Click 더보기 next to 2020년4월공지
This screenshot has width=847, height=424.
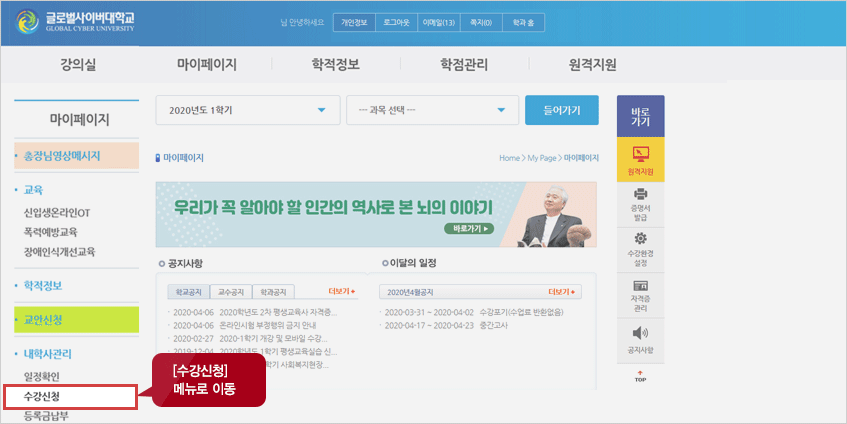[x=561, y=292]
